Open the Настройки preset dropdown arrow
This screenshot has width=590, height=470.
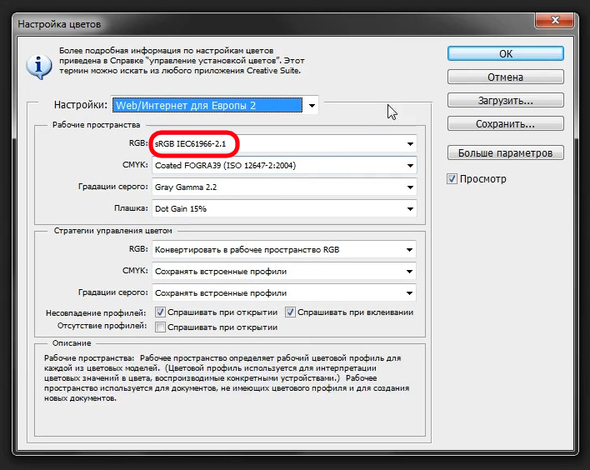(312, 105)
